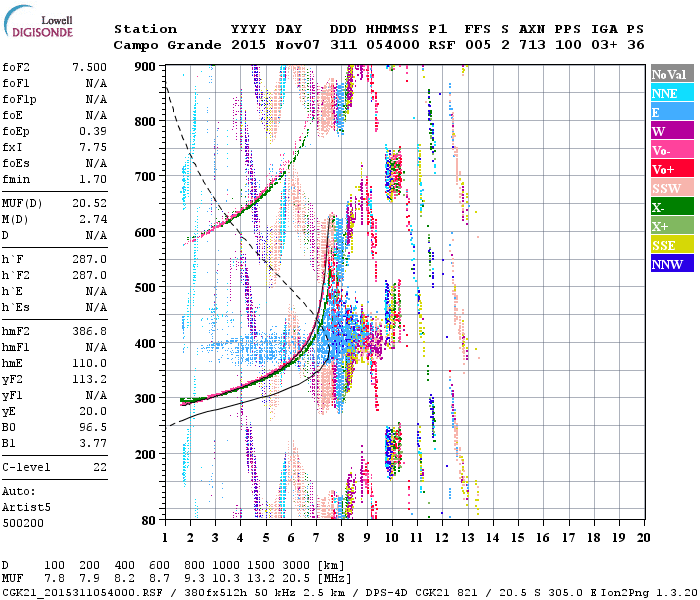
Task: Select the Vo- legend swatch
Action: coord(672,150)
